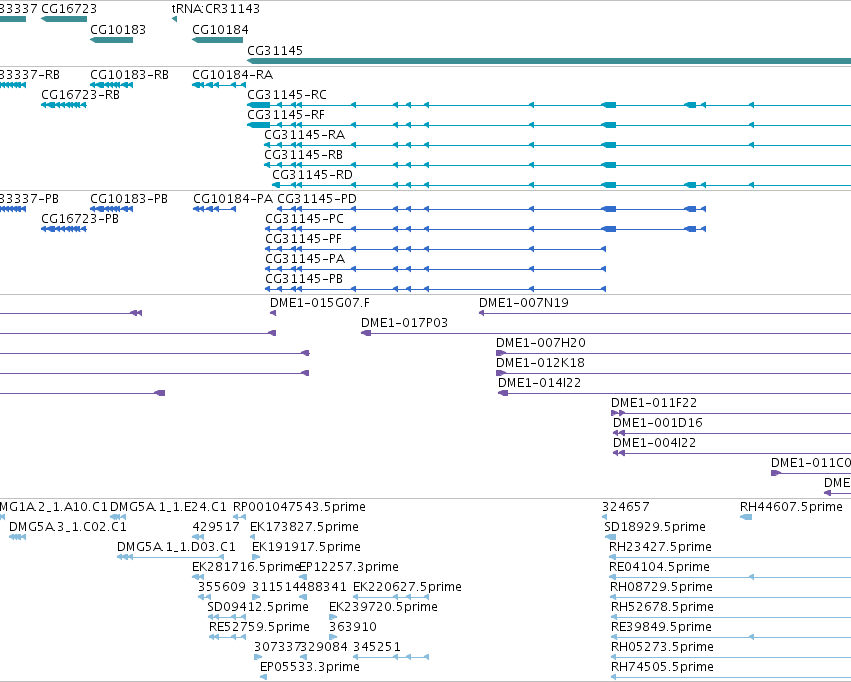Click the RP001047543.5prime EST label

[x=299, y=507]
